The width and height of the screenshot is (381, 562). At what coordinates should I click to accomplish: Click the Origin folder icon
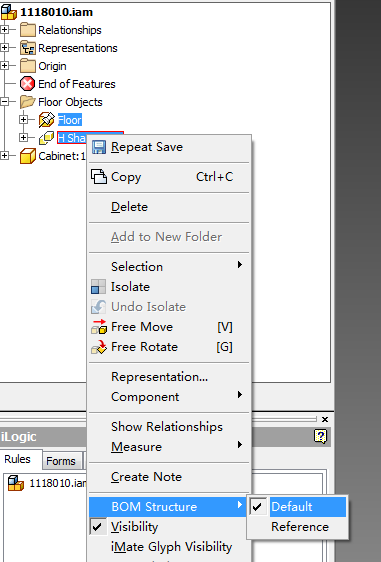(x=28, y=66)
